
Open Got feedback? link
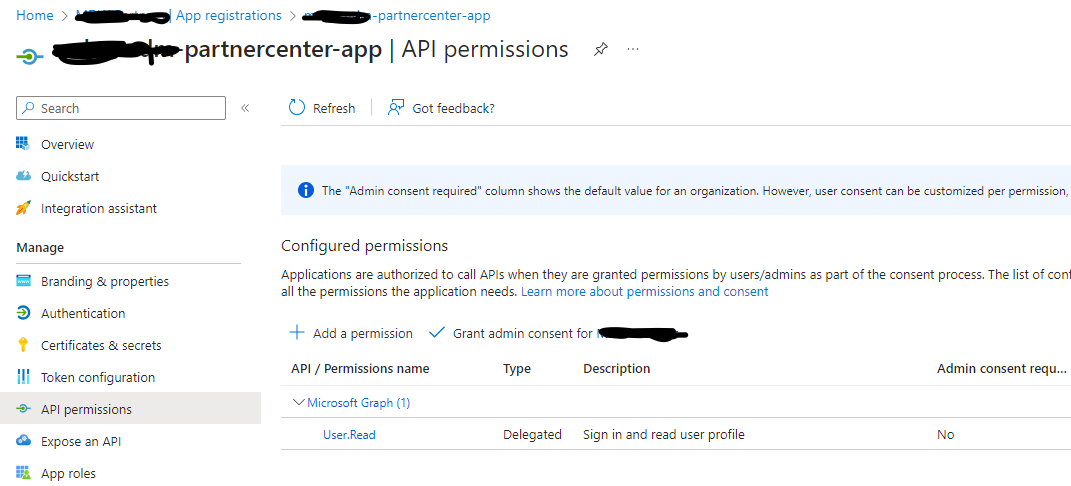tap(454, 108)
